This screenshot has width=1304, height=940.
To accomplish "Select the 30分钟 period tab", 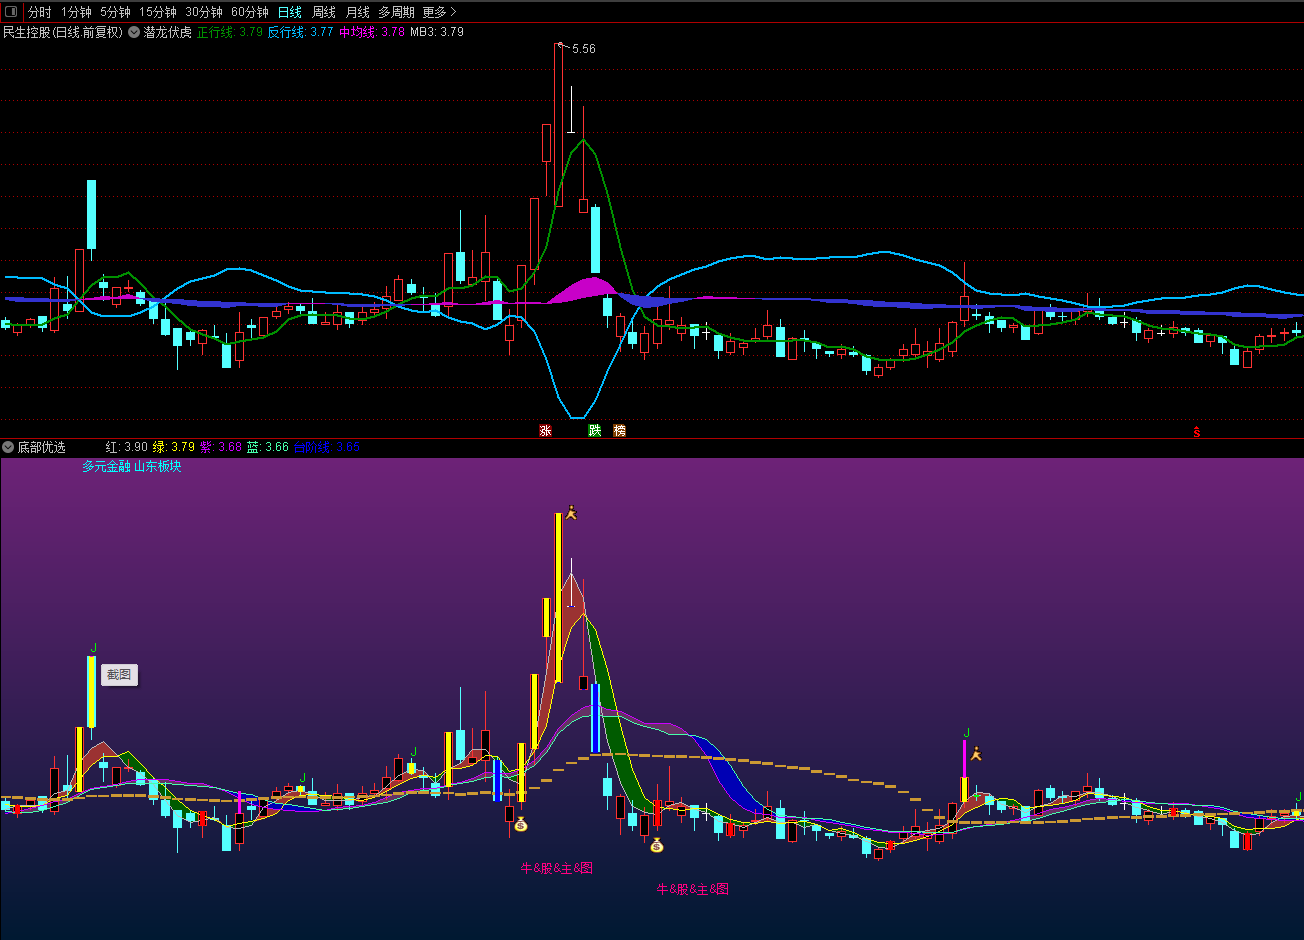I will coord(204,12).
